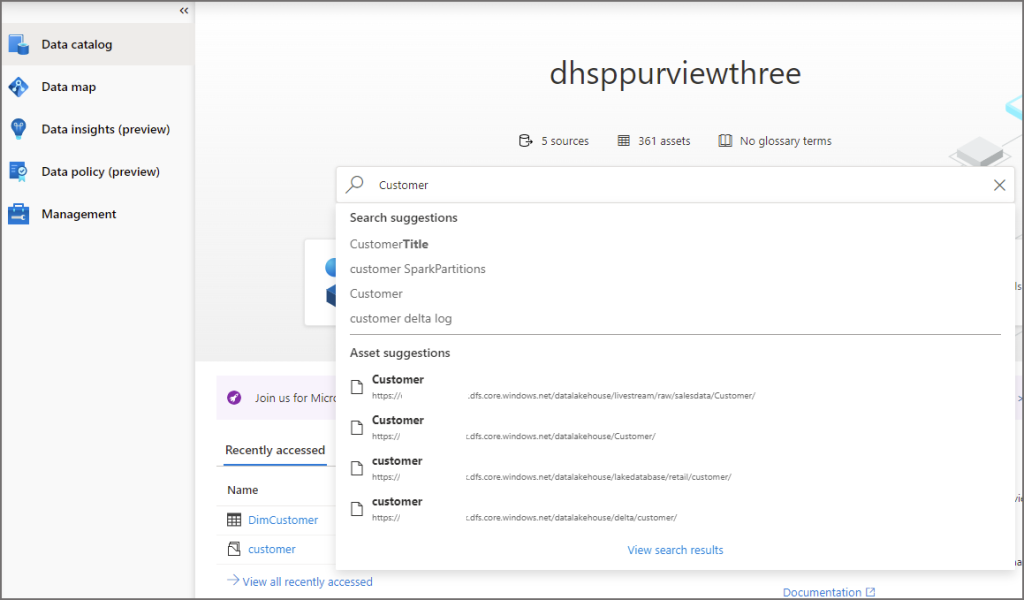Click table icon next to DimCustomer
The width and height of the screenshot is (1024, 600).
(234, 520)
